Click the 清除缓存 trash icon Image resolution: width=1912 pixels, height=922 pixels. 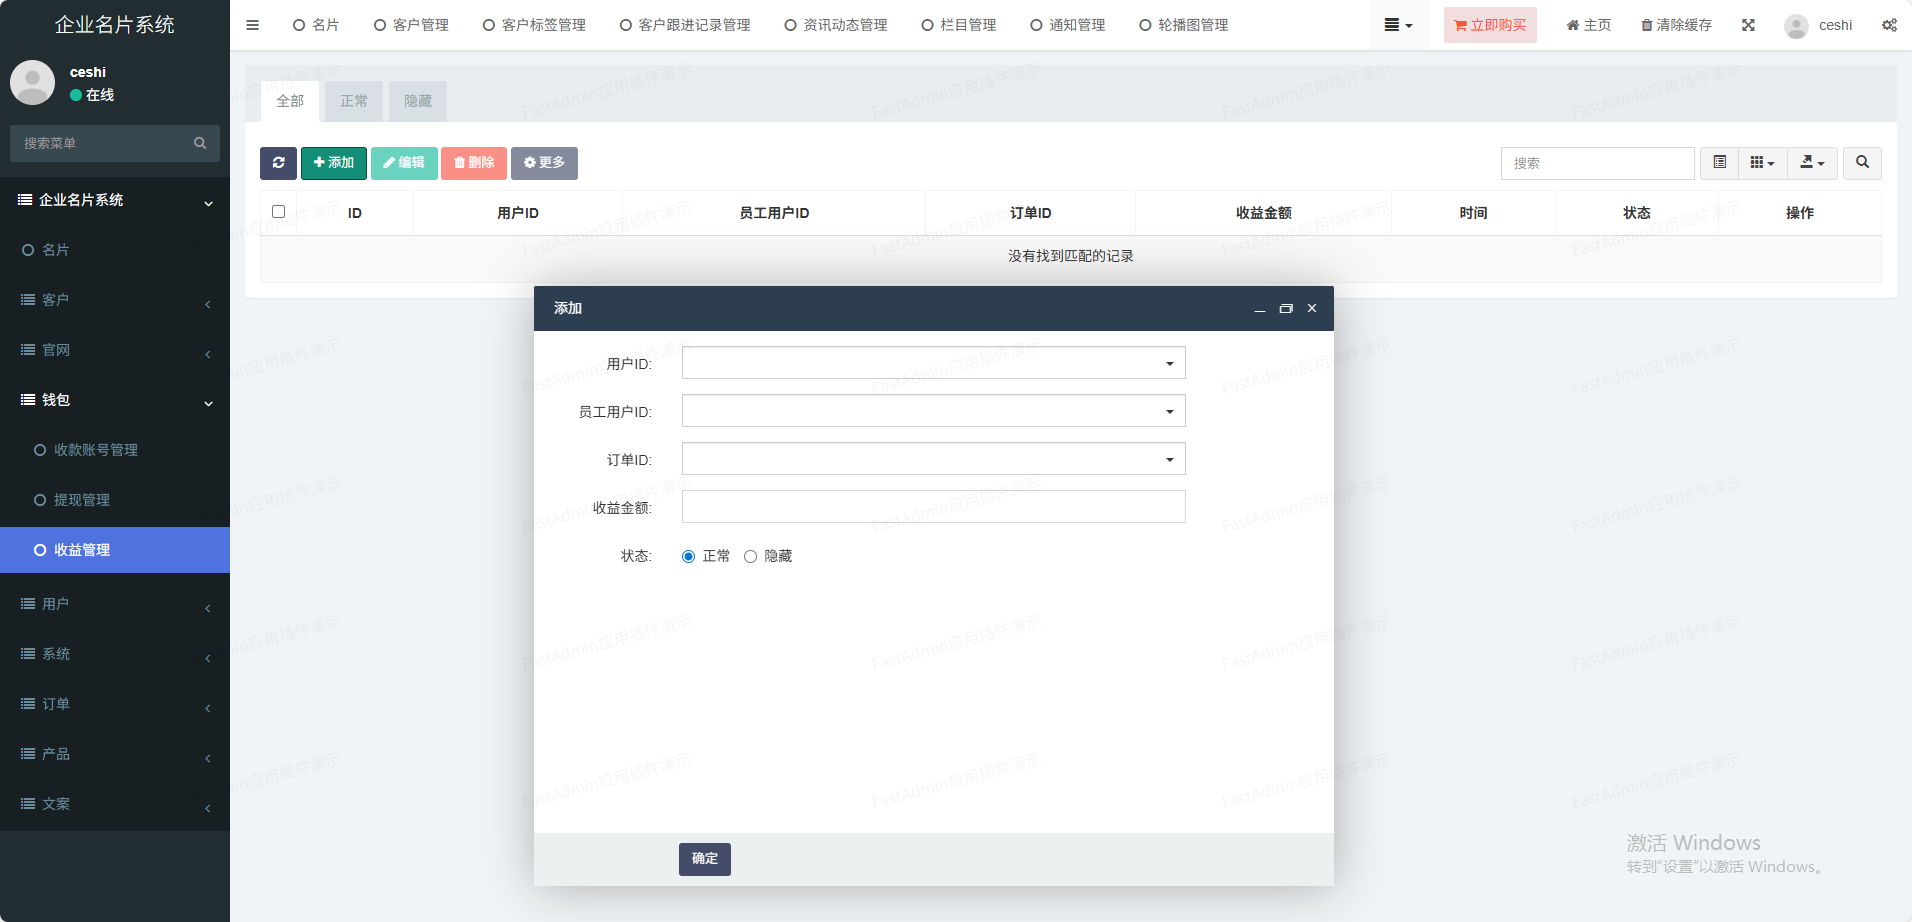click(x=1646, y=25)
